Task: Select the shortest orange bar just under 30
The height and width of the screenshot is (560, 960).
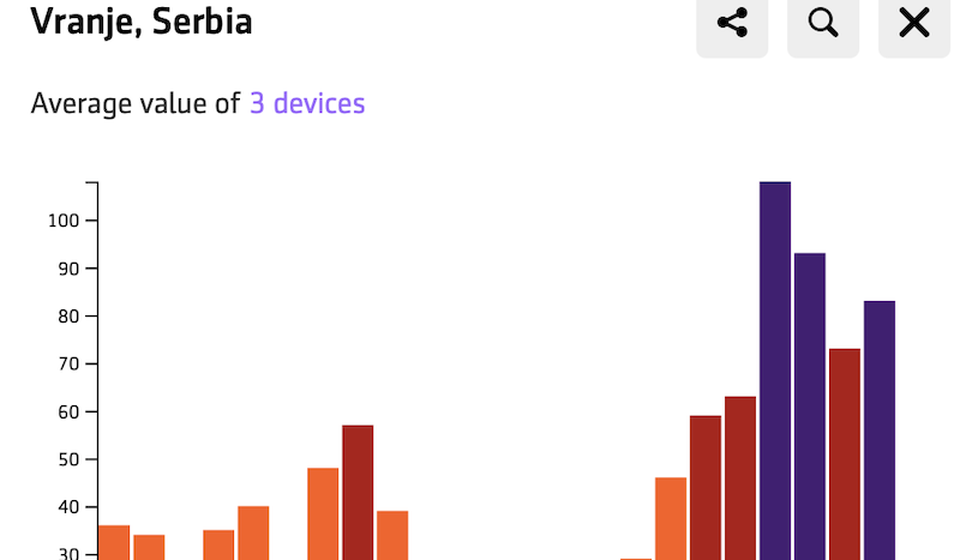Action: coord(636,558)
